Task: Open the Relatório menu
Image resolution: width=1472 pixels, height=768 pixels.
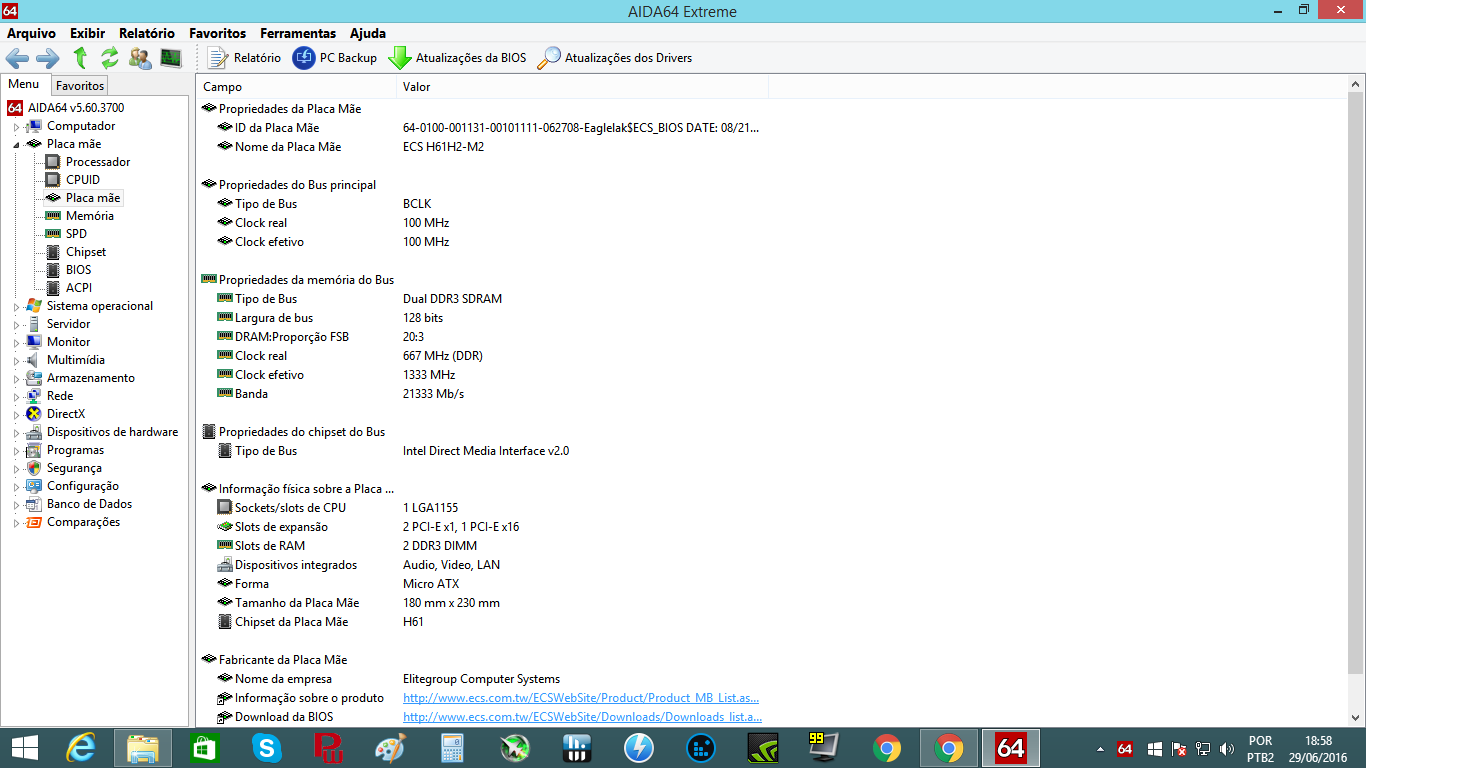Action: 146,33
